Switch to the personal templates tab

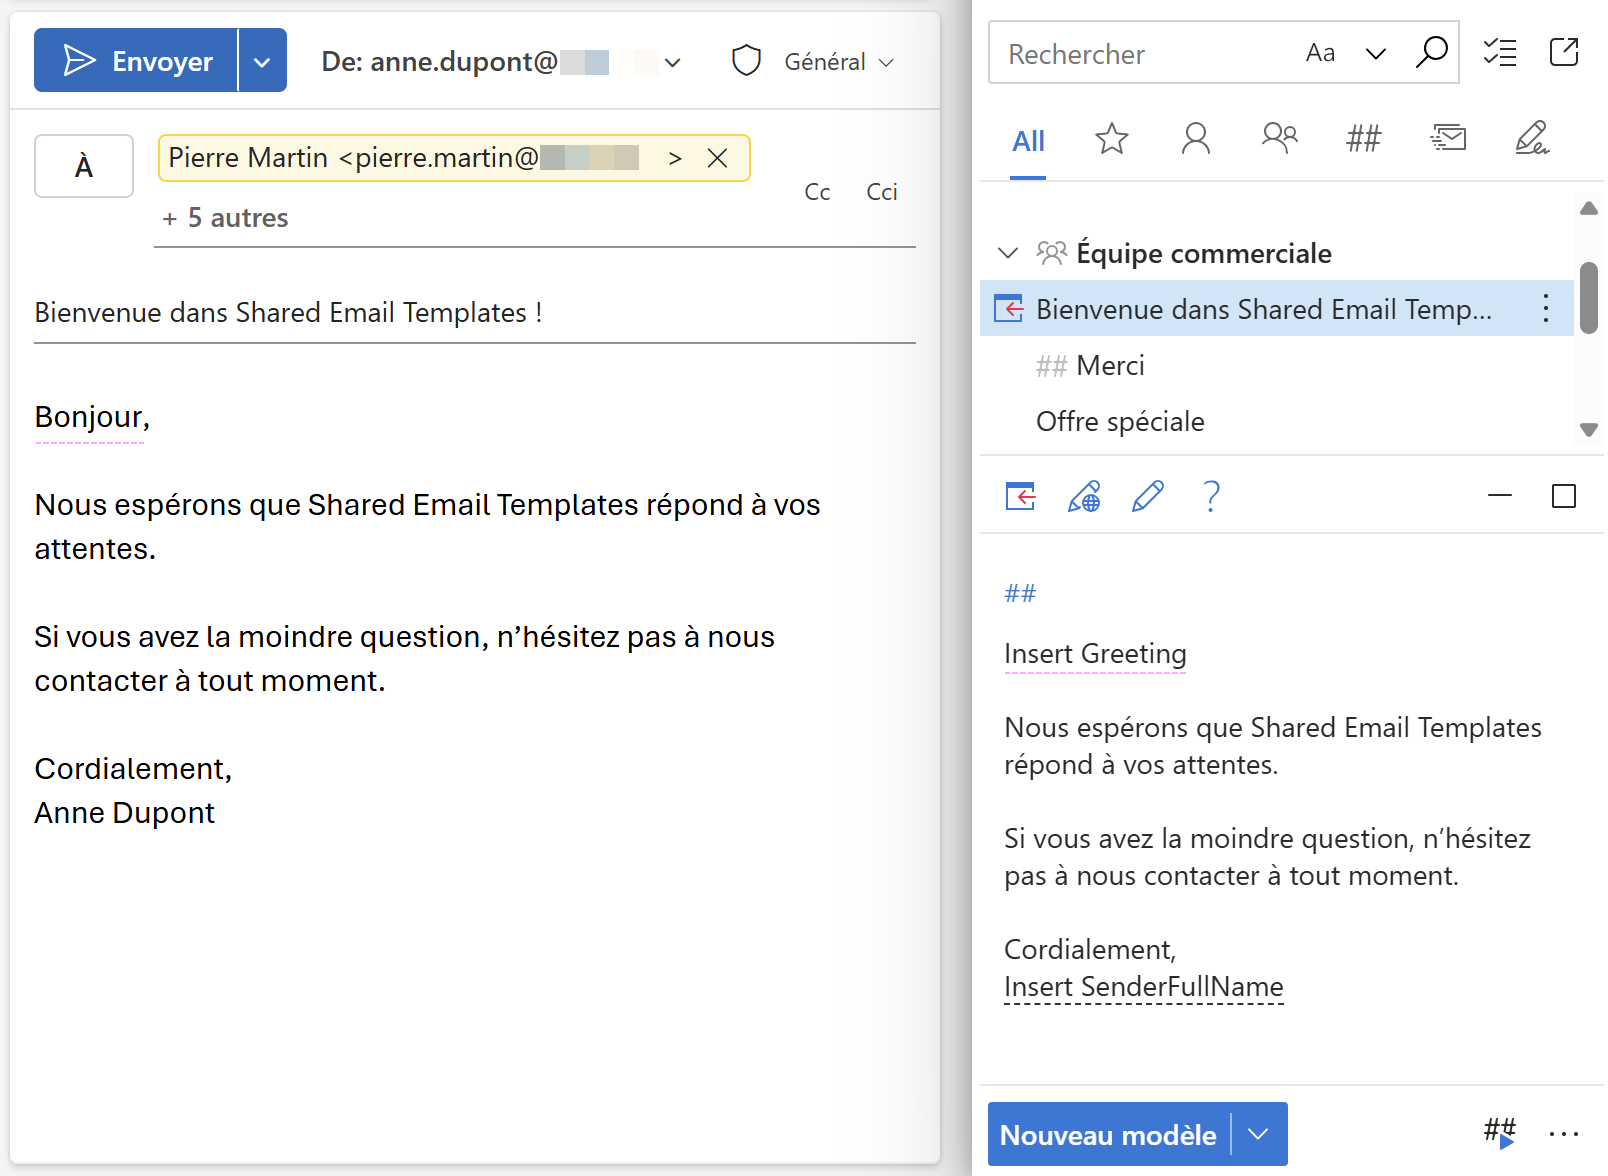point(1195,138)
